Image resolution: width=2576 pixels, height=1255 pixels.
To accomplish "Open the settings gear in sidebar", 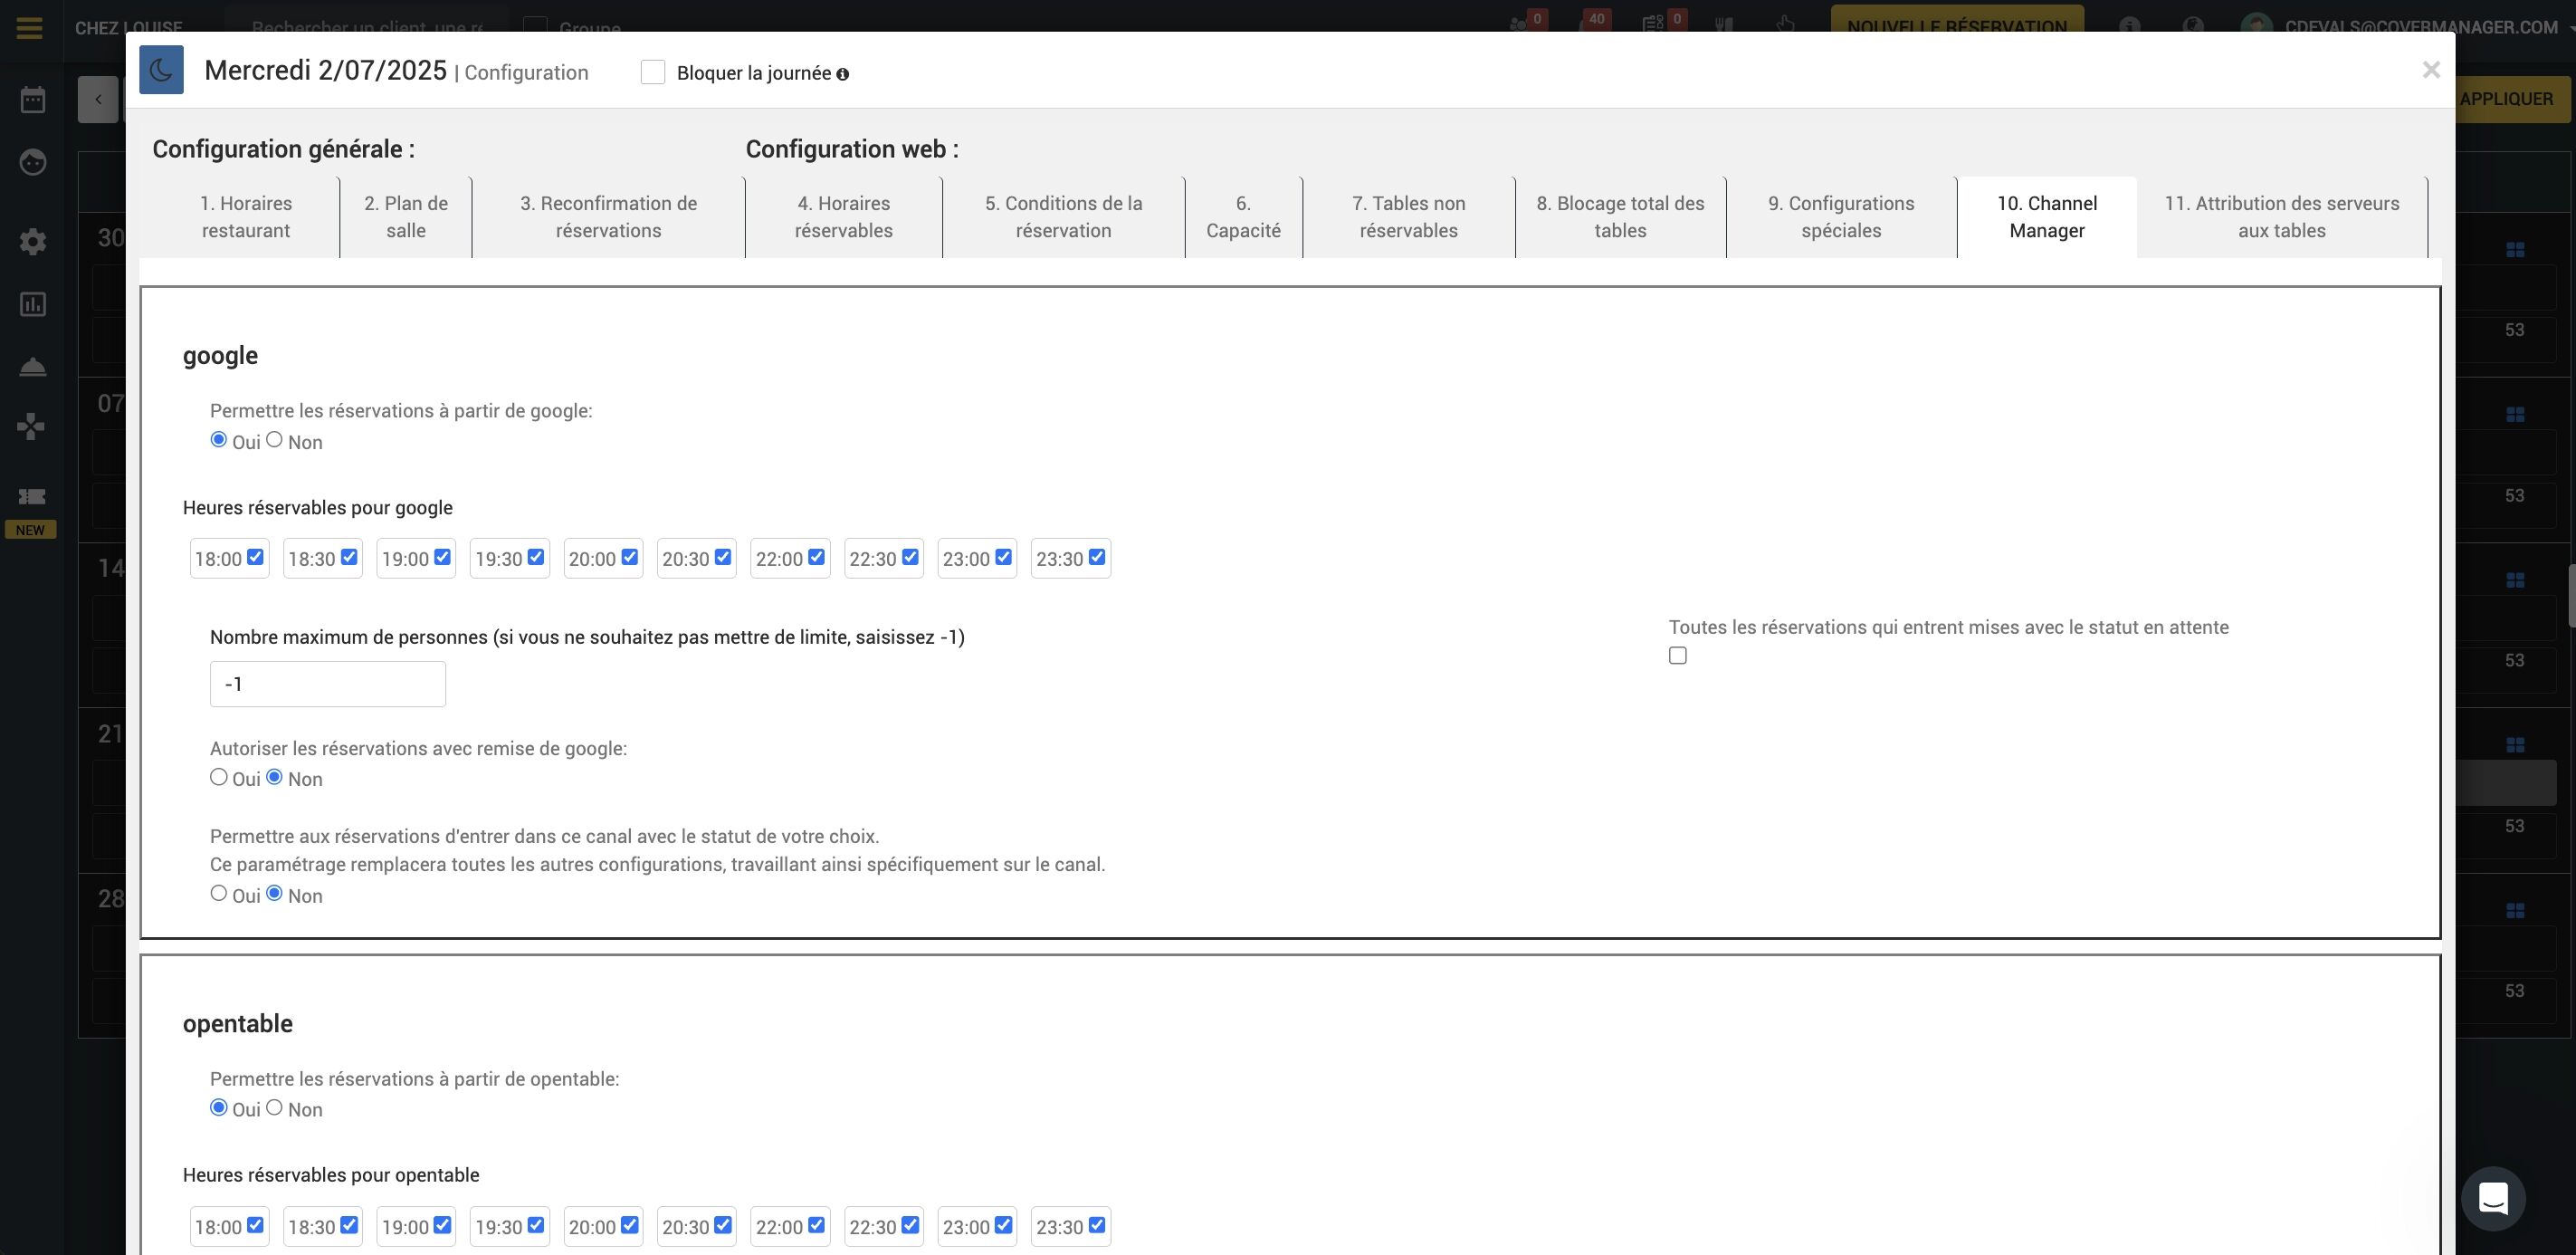I will click(33, 241).
